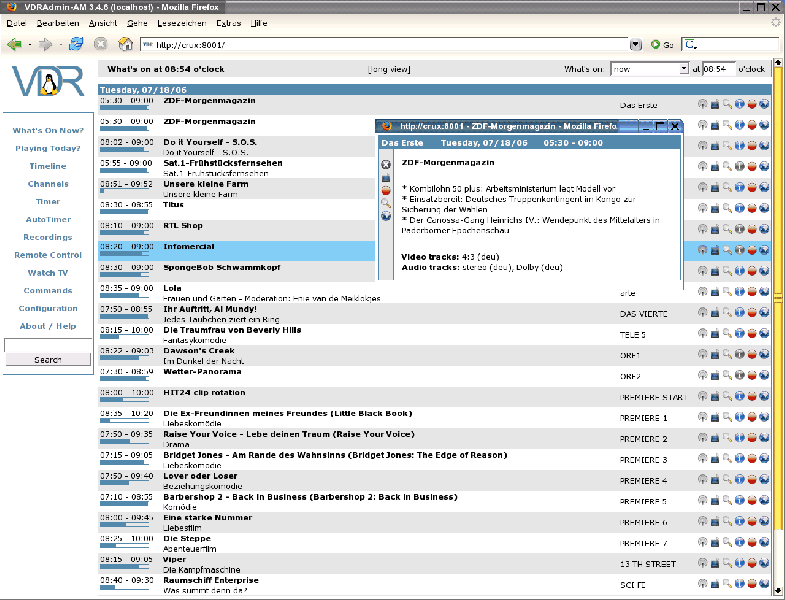This screenshot has width=785, height=600.
Task: Click the sidebar search text field
Action: [48, 345]
